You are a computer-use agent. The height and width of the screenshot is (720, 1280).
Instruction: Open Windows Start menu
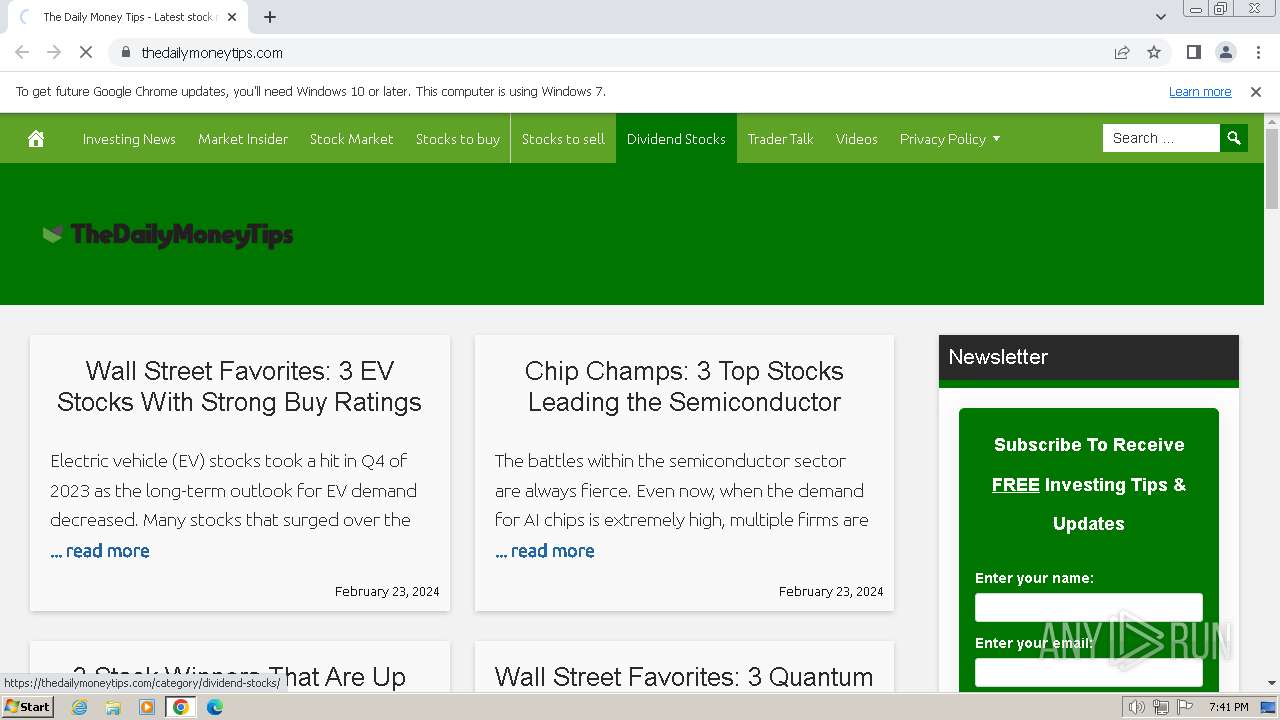coord(27,707)
